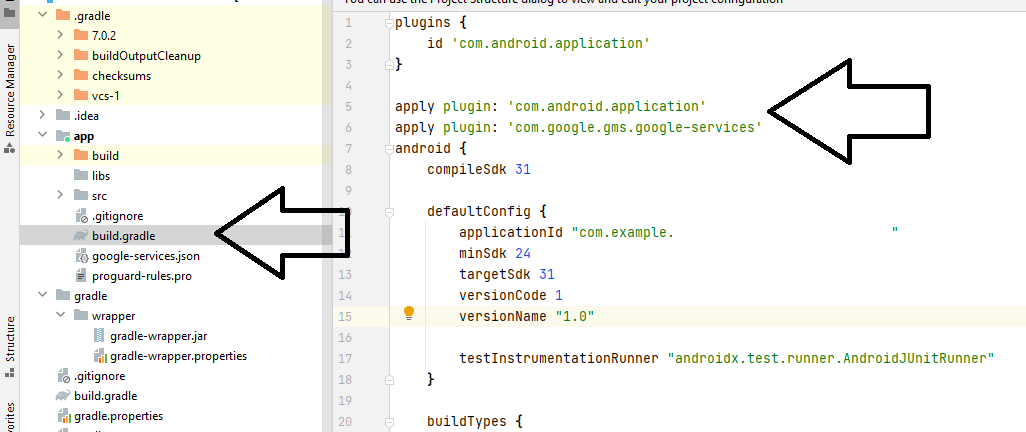Expand the vcs-1 folder chevron
The height and width of the screenshot is (432, 1026).
coord(60,96)
